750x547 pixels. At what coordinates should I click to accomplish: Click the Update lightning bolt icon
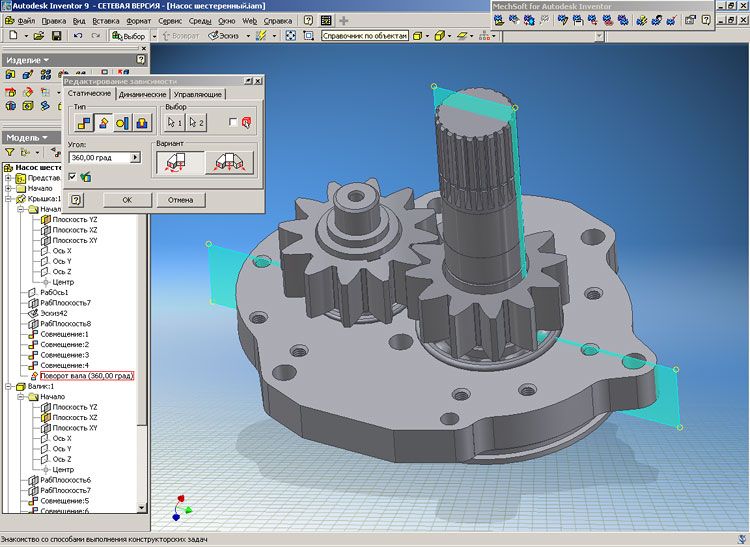click(261, 36)
